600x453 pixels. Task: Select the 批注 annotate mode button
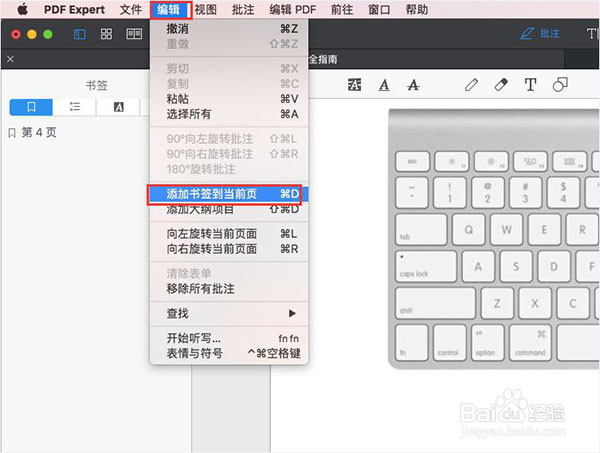tap(540, 34)
